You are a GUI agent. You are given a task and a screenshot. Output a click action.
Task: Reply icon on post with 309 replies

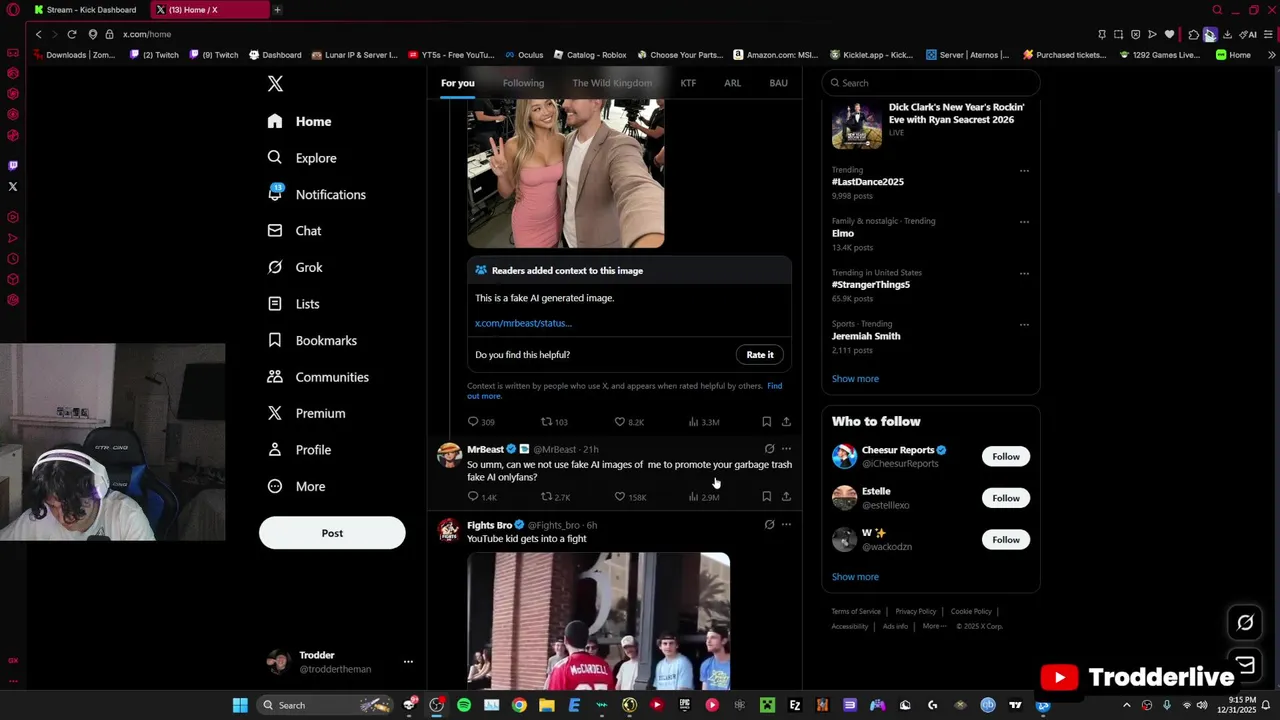coord(473,422)
